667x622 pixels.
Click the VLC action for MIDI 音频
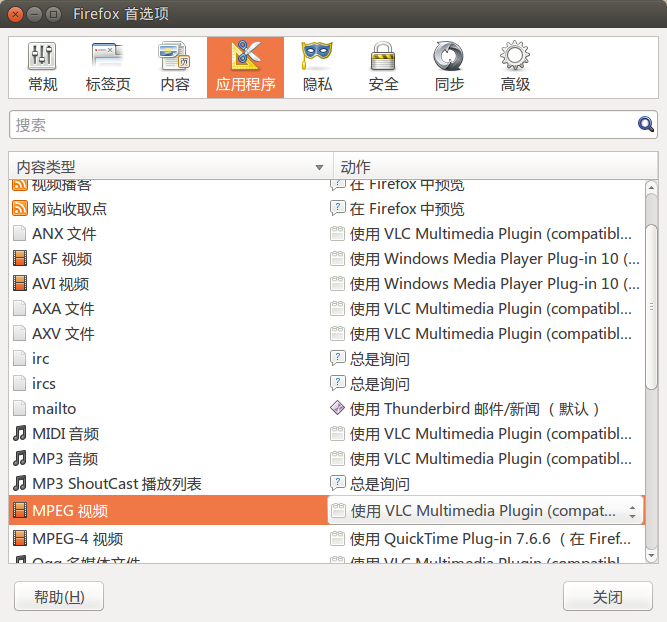point(490,434)
